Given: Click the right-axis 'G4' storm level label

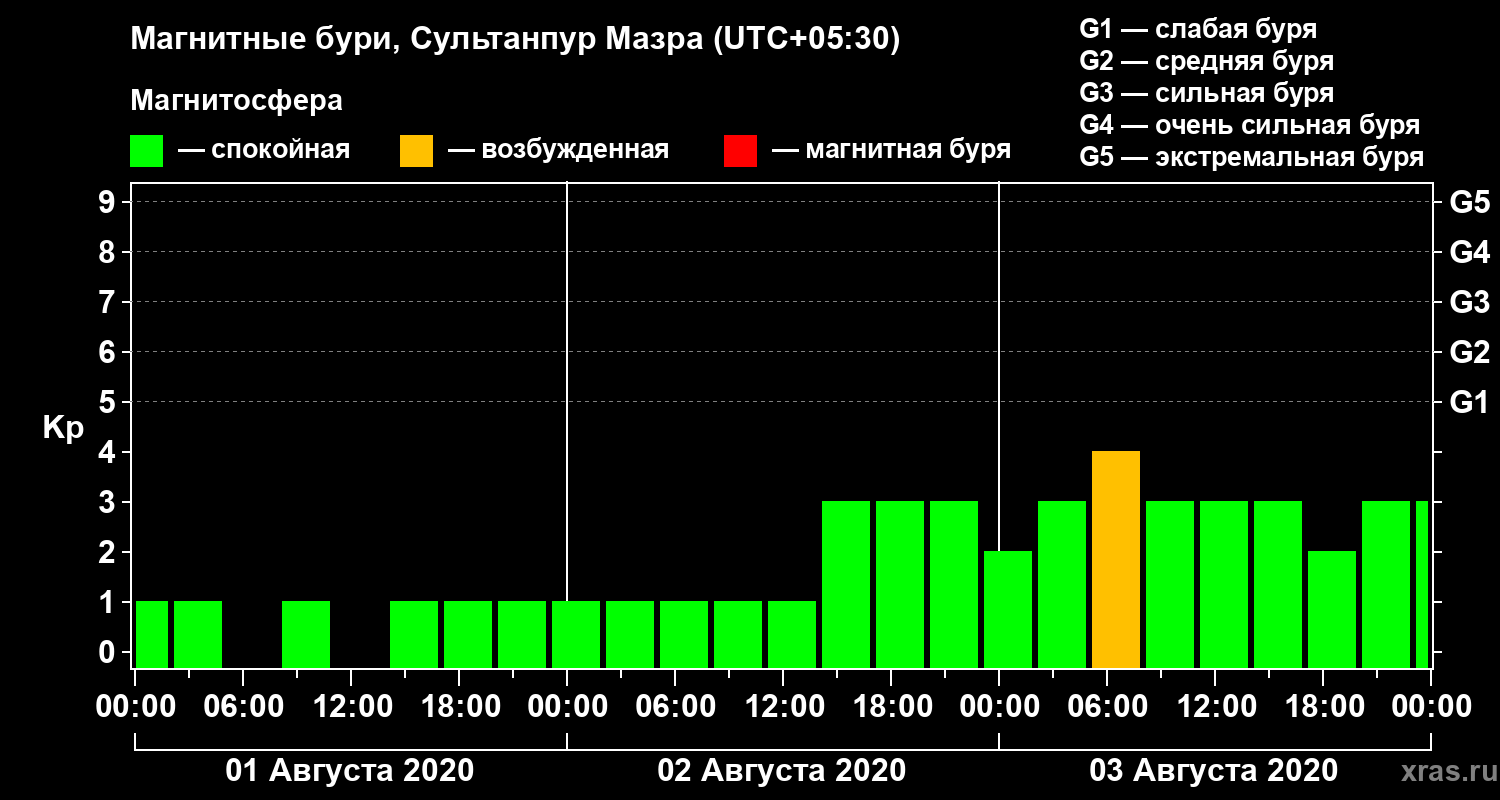Looking at the screenshot, I should click(x=1469, y=252).
